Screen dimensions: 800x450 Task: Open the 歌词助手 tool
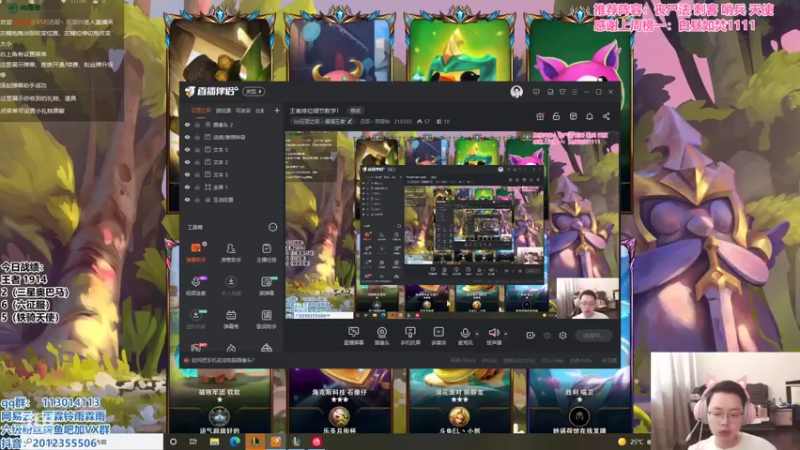[266, 319]
